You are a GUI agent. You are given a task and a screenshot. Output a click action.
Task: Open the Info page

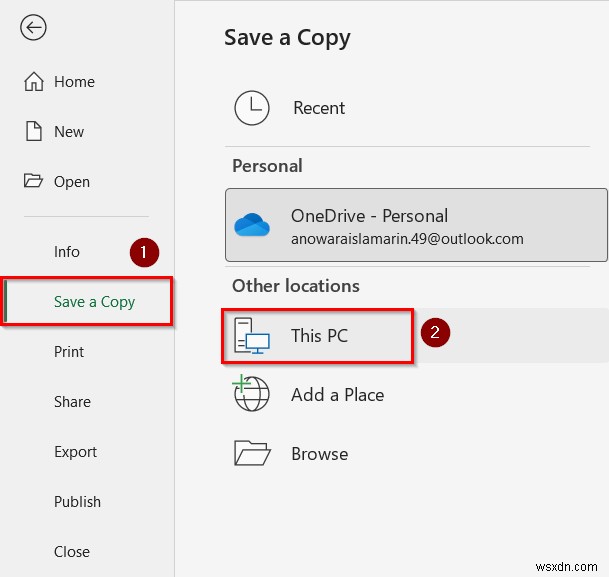point(67,252)
